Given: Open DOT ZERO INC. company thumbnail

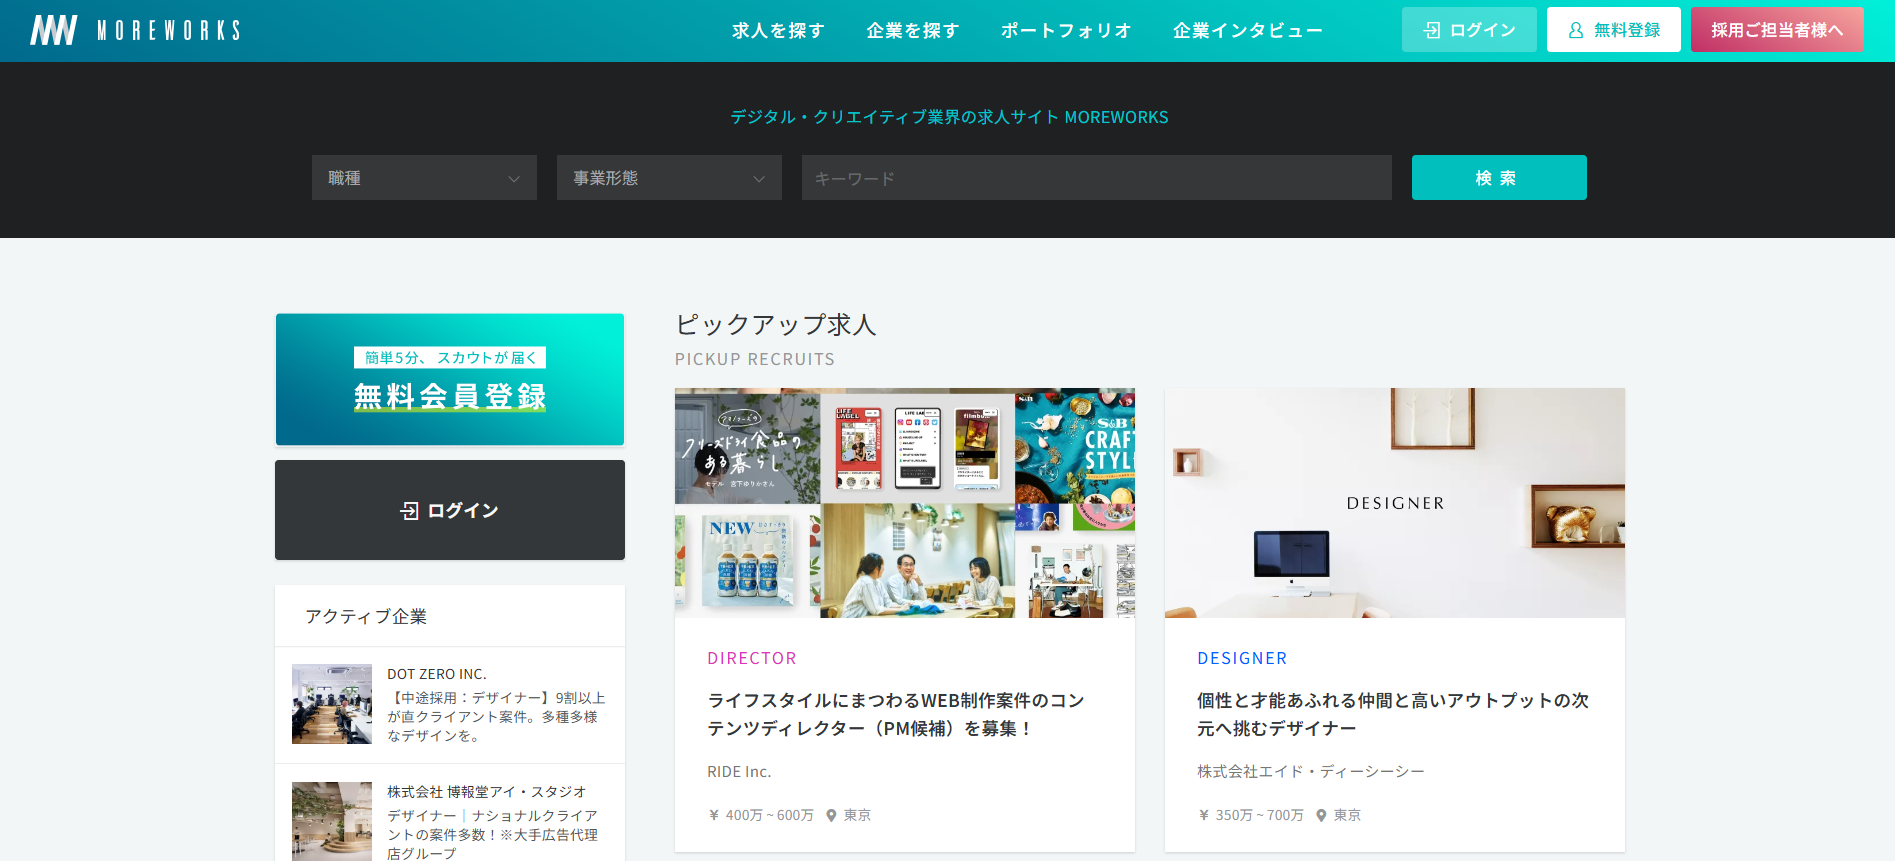Looking at the screenshot, I should [332, 704].
